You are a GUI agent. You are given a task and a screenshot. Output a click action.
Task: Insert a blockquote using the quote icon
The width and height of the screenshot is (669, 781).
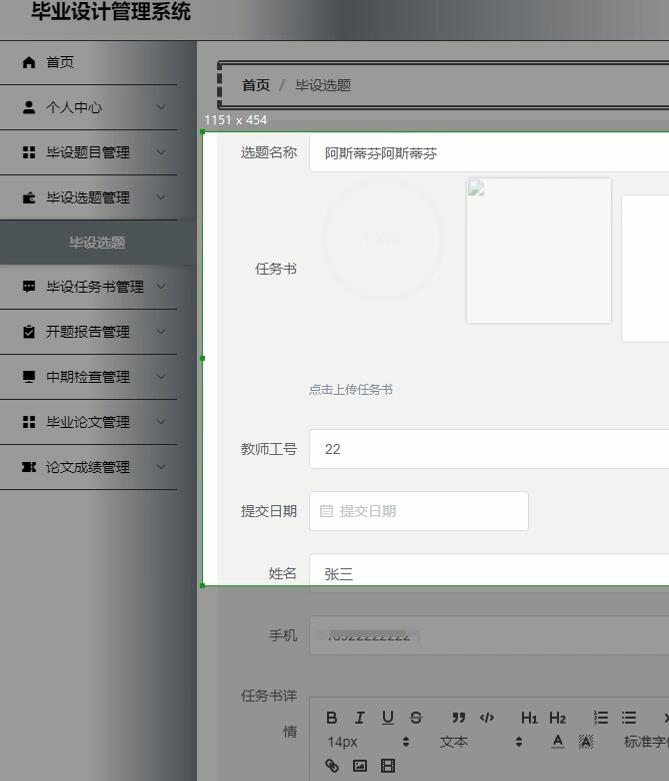pyautogui.click(x=458, y=717)
